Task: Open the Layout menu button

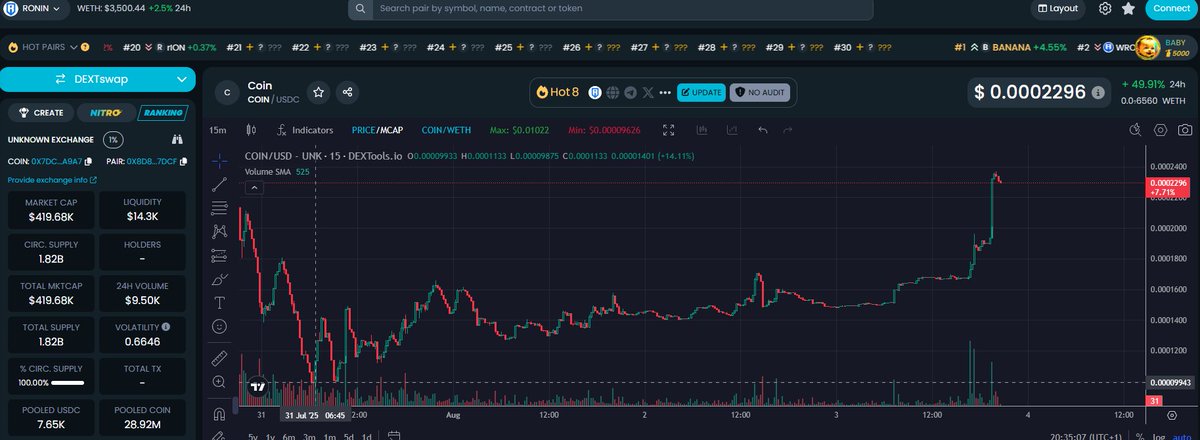Action: coord(1058,8)
